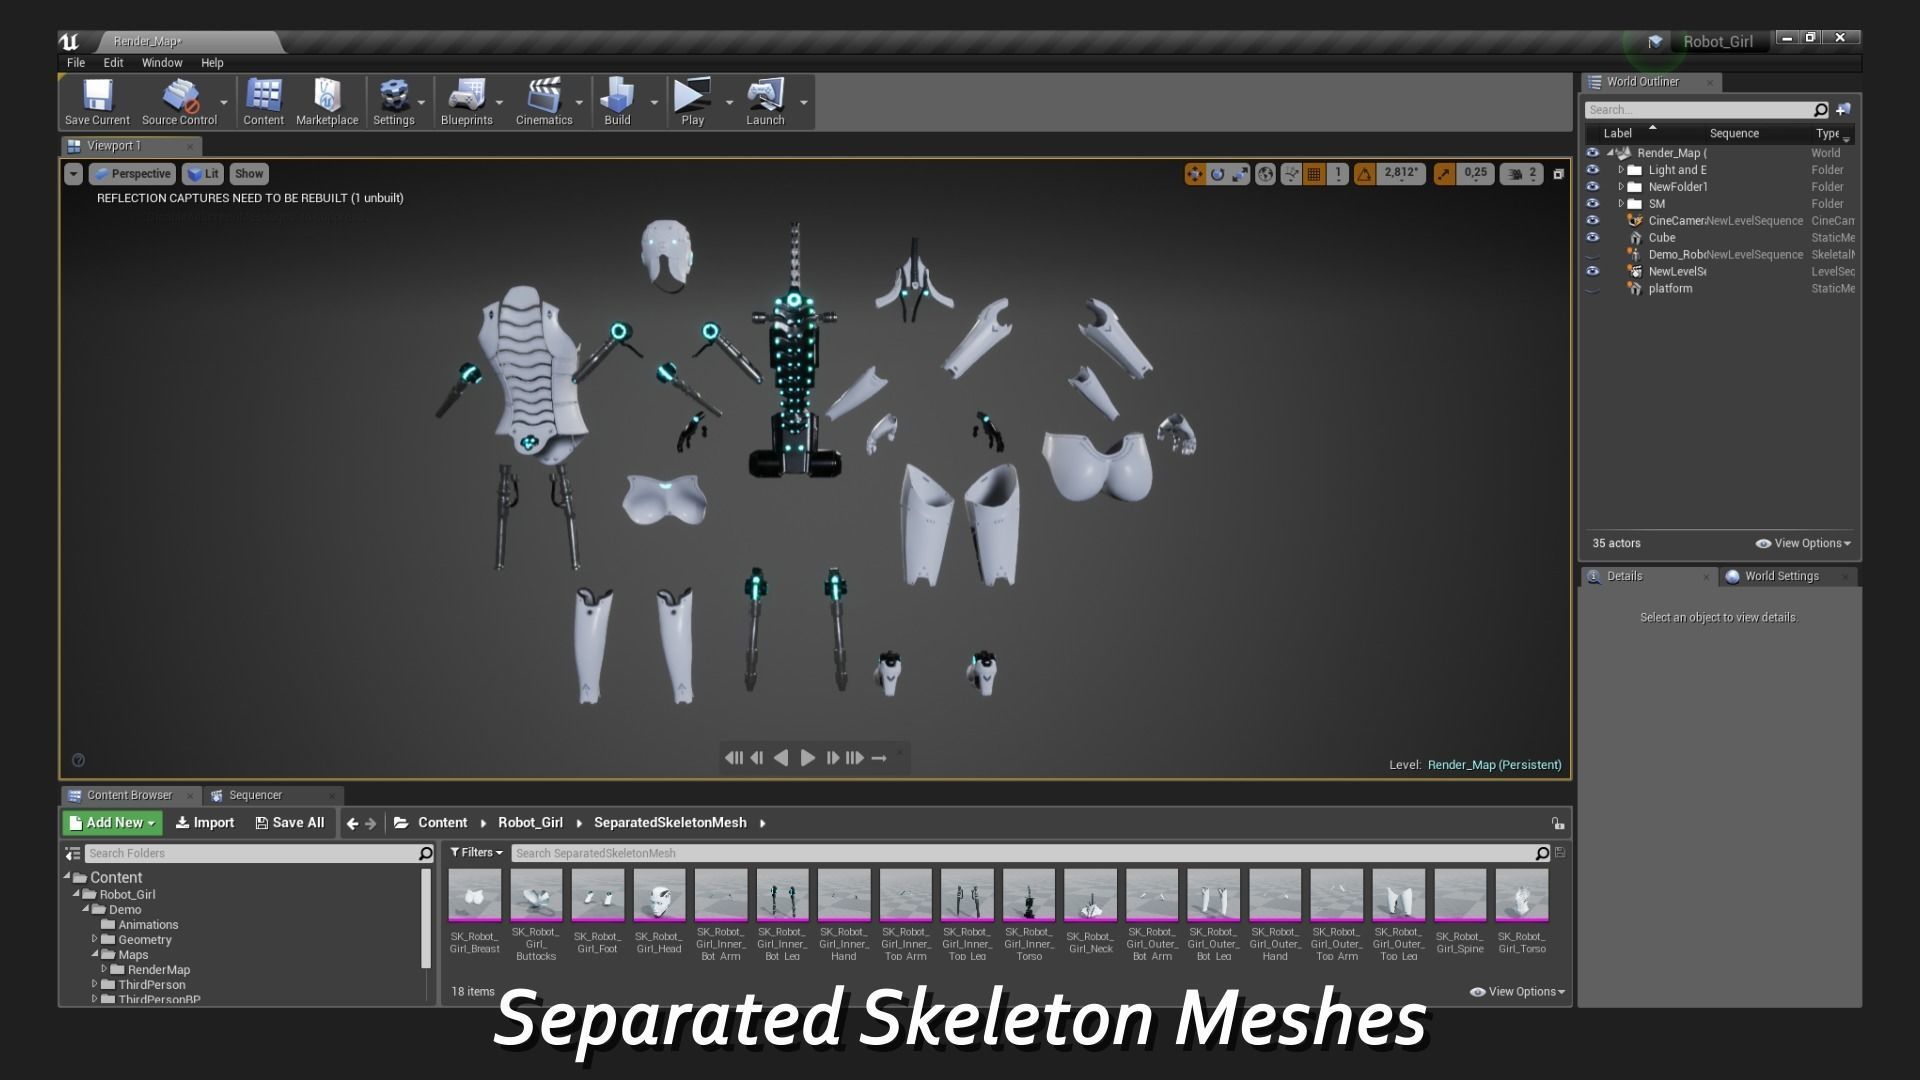Open the Add New dropdown

click(113, 823)
